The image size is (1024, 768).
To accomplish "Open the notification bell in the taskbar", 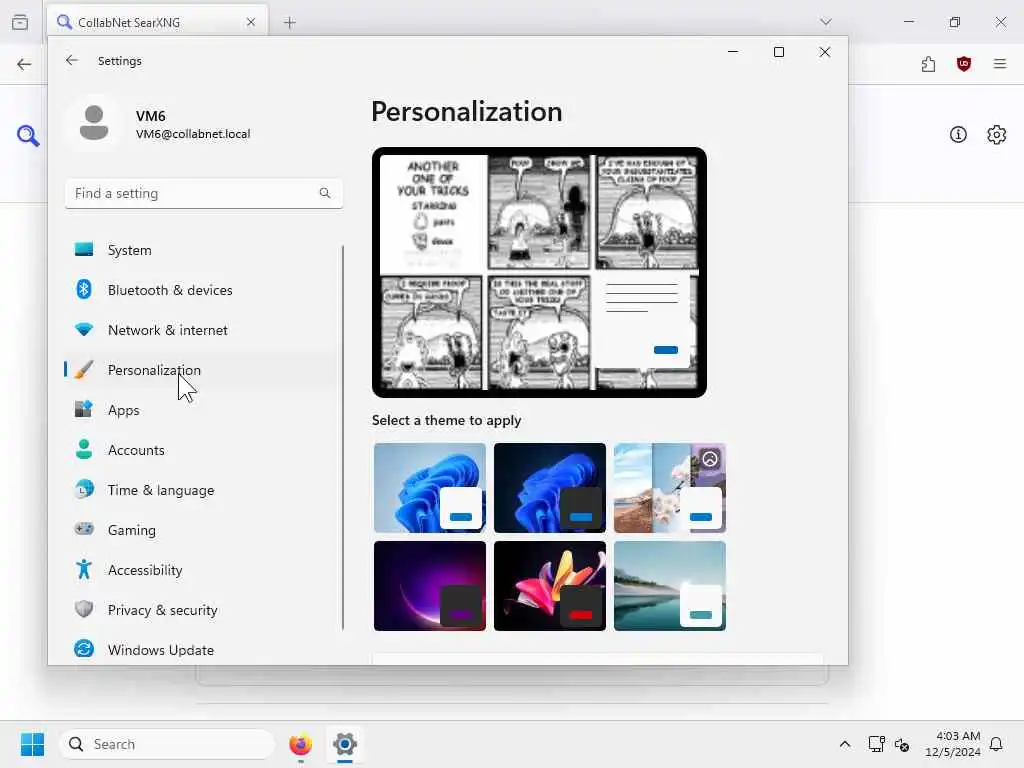I will (x=996, y=744).
